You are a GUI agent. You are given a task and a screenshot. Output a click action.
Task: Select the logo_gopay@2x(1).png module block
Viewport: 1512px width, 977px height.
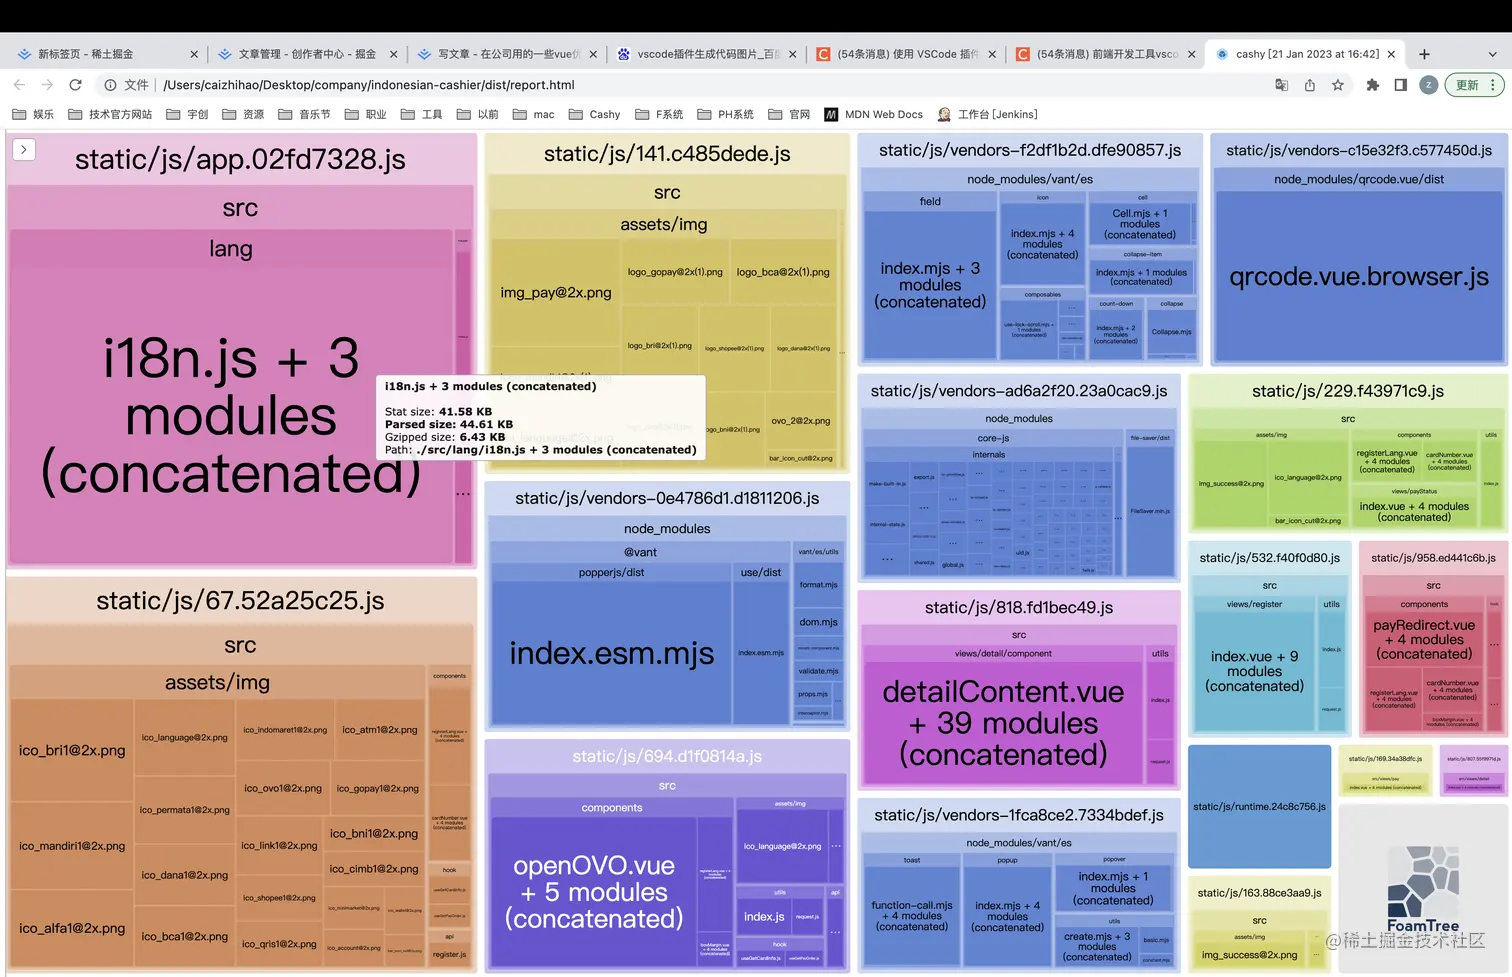click(x=675, y=272)
